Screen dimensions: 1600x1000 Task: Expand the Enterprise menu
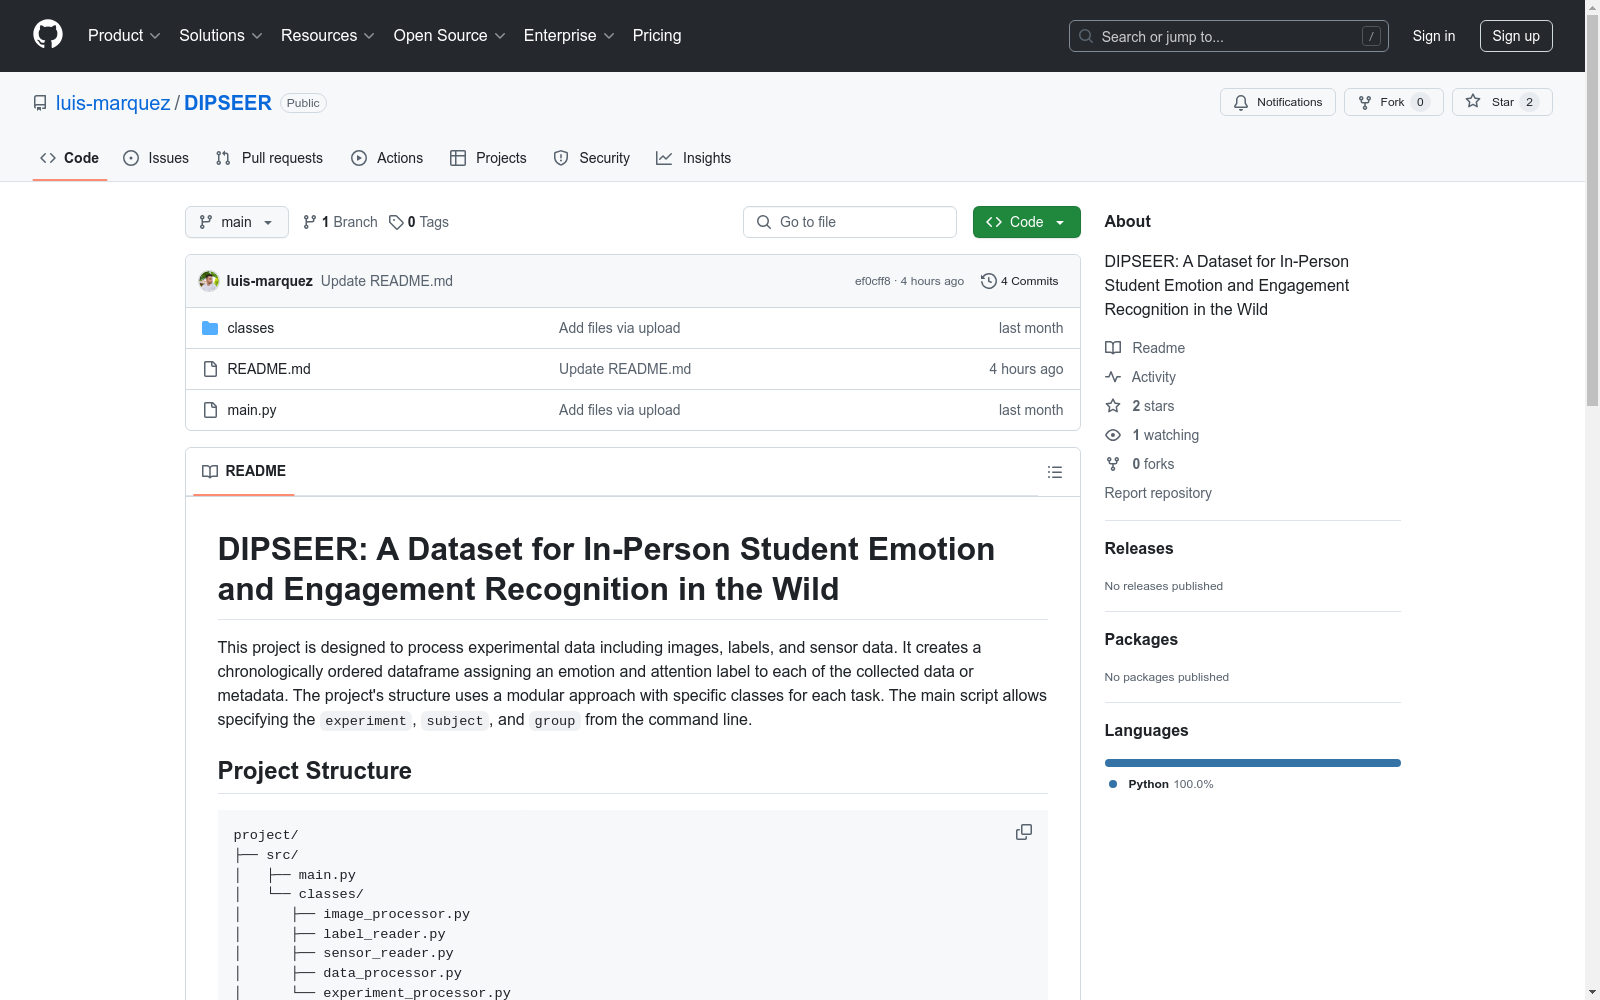[569, 35]
